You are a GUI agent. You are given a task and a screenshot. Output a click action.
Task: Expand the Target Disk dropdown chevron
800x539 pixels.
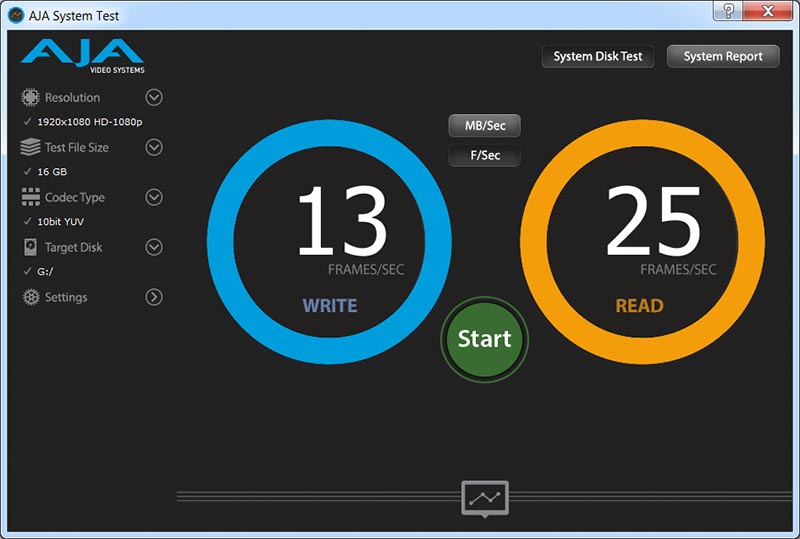[x=154, y=247]
